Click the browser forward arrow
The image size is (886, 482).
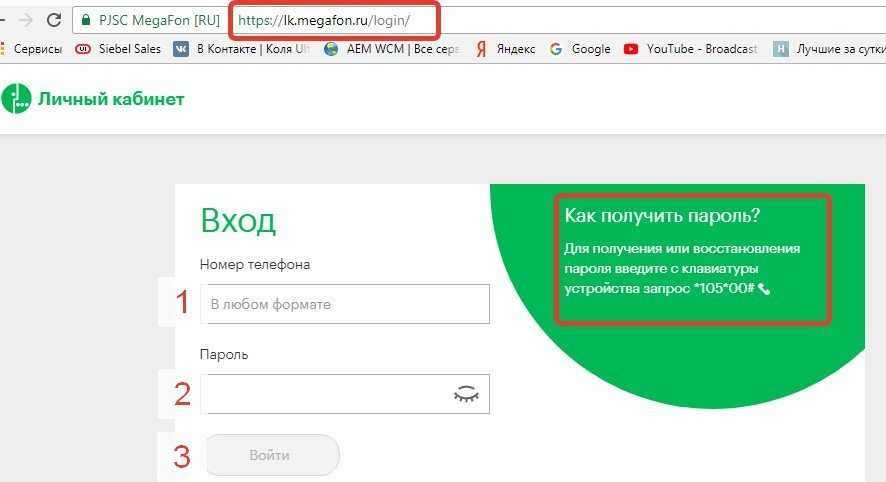(x=25, y=20)
